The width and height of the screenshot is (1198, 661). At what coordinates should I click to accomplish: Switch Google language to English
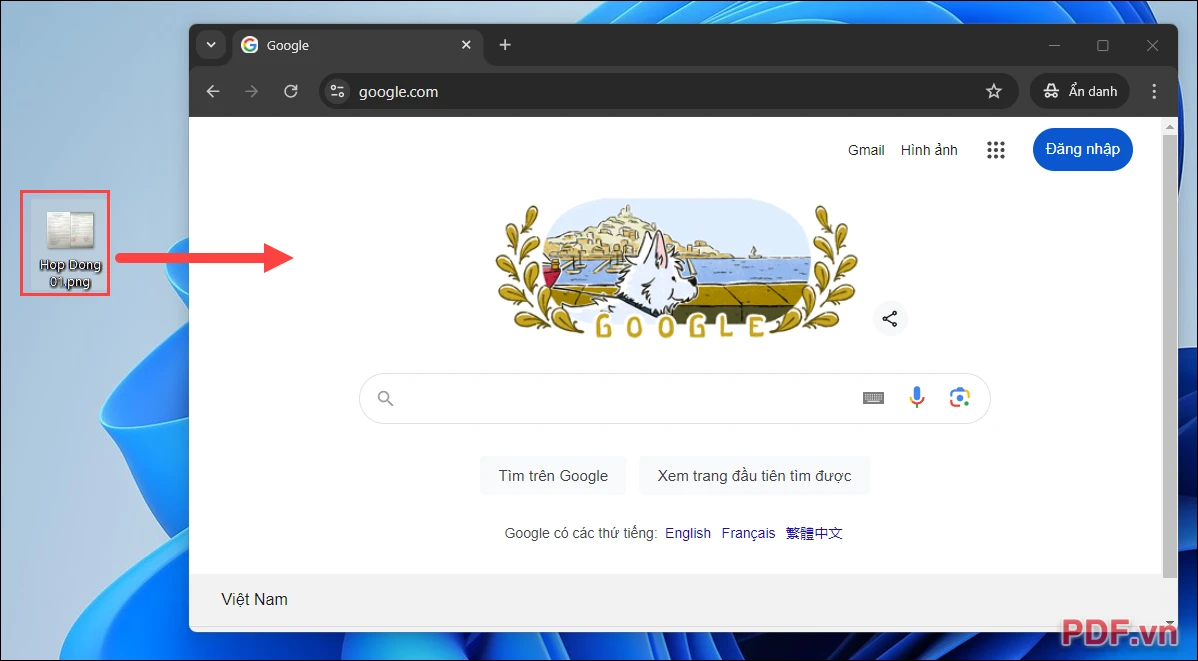688,533
